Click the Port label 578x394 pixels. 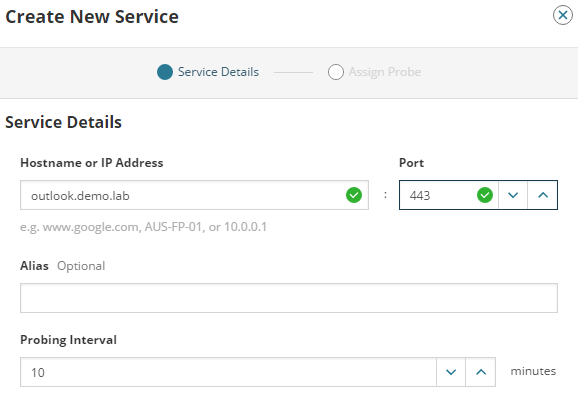click(411, 163)
